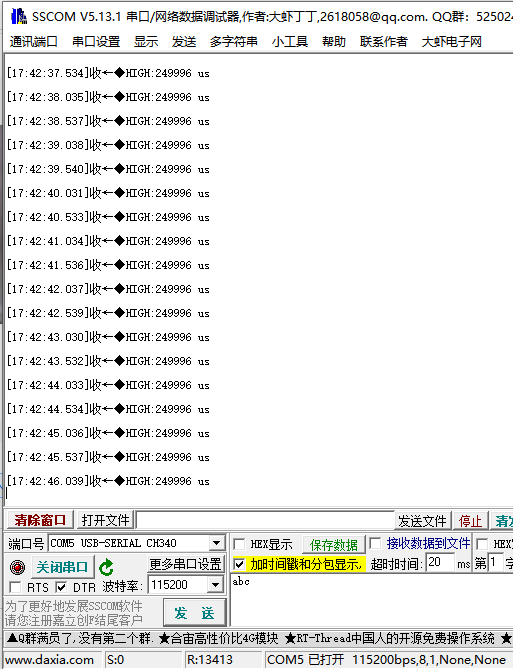
Task: Toggle the cut-off HEX send checkbox at right edge
Action: pyautogui.click(x=482, y=544)
